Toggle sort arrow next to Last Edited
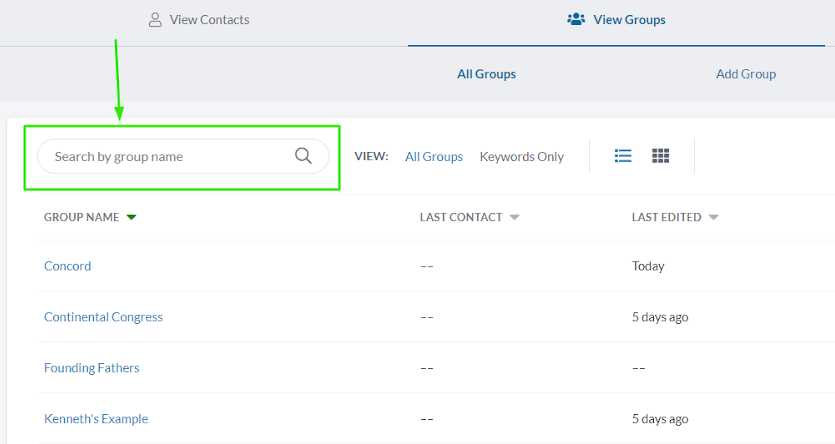Viewport: 835px width, 444px height. point(714,218)
